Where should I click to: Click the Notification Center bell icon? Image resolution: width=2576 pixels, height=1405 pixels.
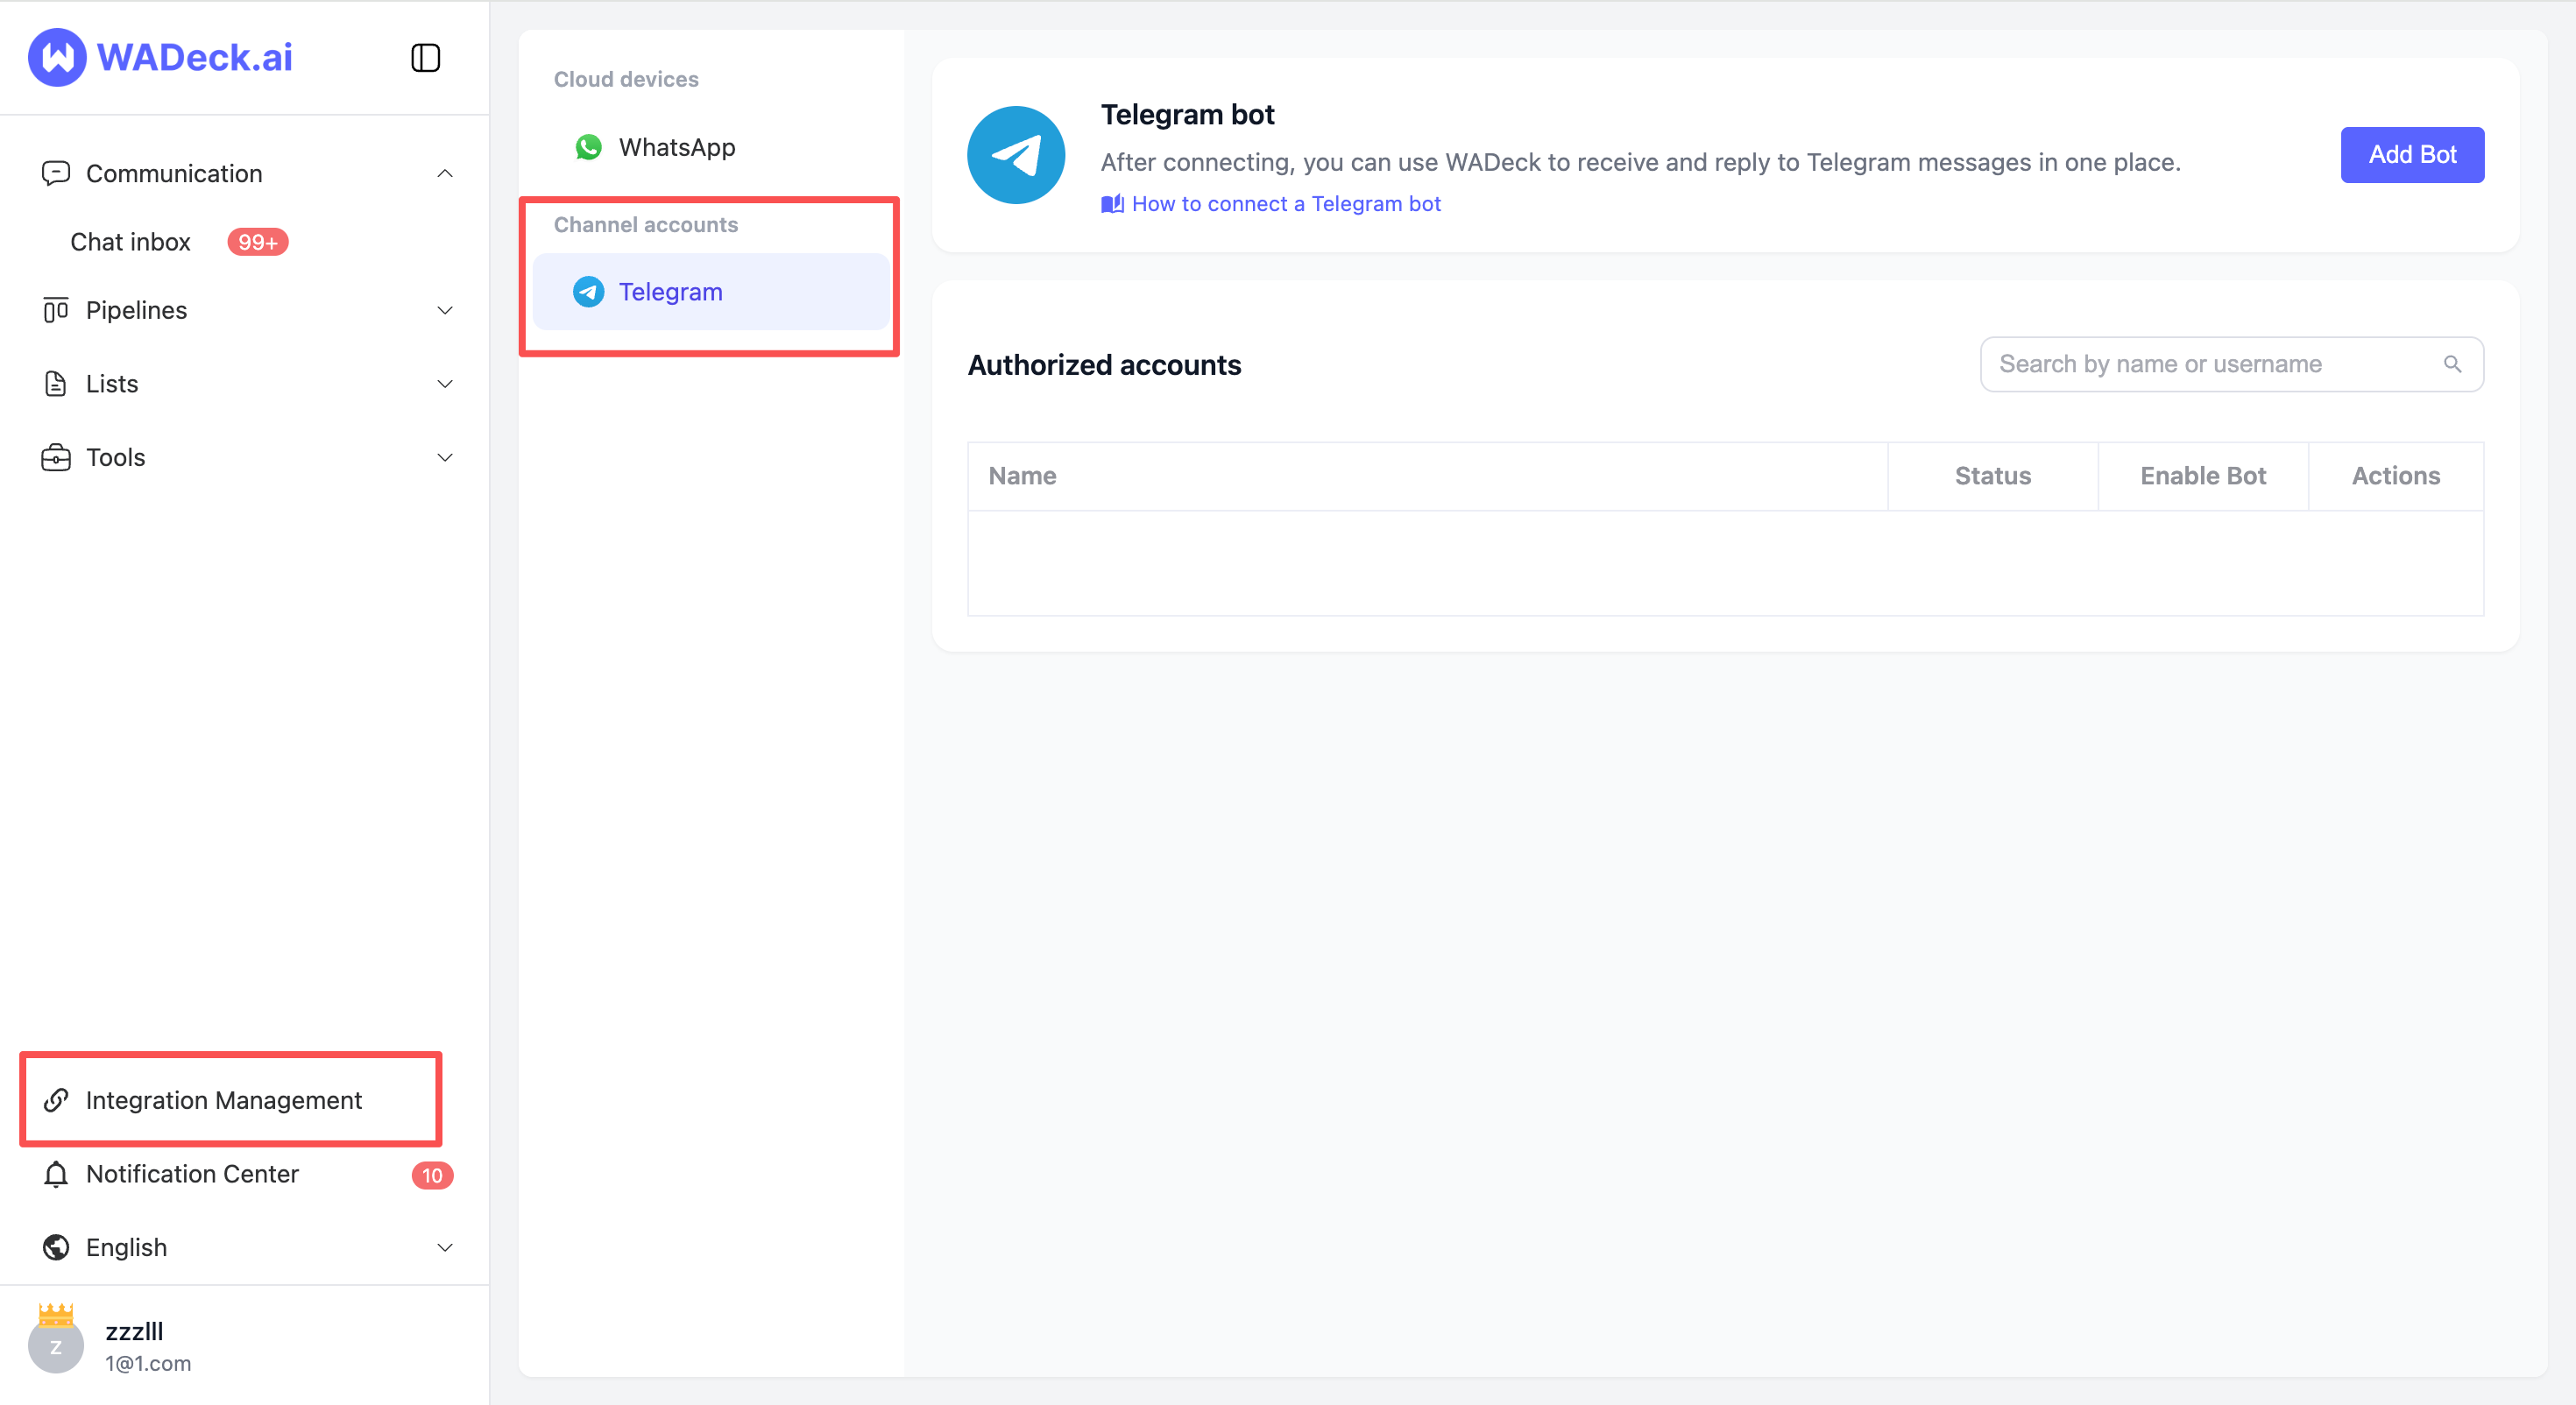[x=56, y=1174]
